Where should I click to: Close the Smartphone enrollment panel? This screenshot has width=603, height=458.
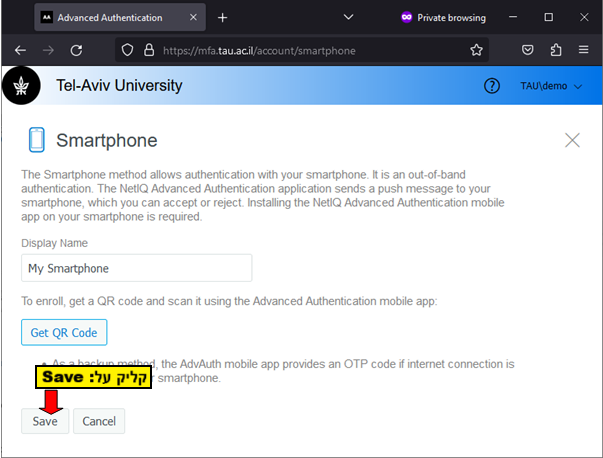pyautogui.click(x=572, y=140)
